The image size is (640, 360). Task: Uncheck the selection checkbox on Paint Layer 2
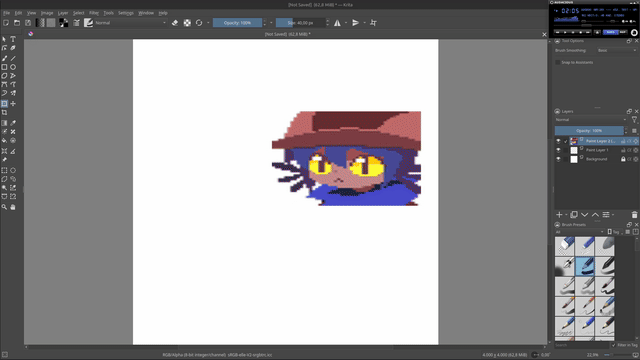[x=566, y=141]
